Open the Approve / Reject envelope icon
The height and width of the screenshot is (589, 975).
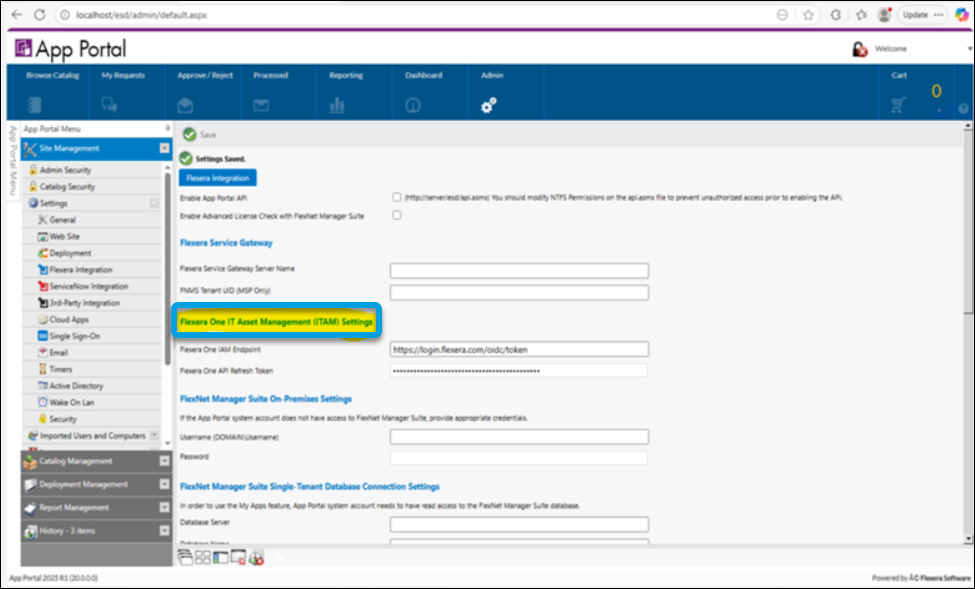185,105
